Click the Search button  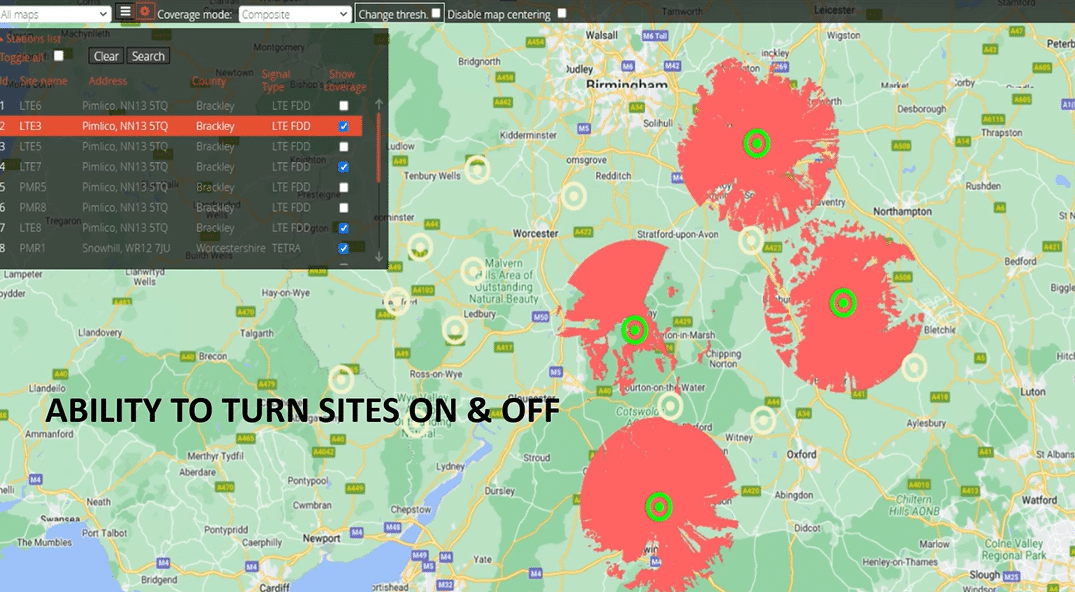[148, 56]
